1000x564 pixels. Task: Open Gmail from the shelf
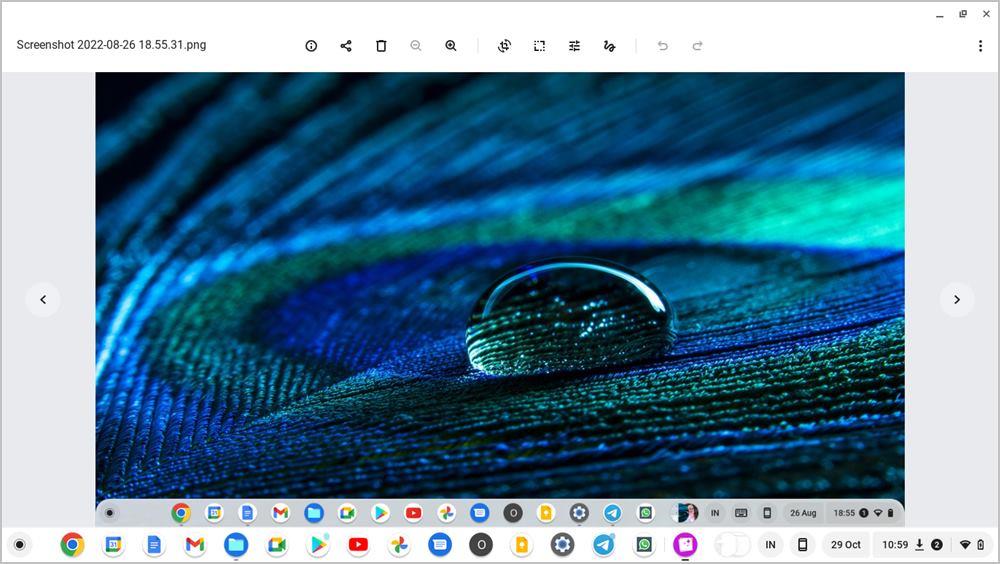click(195, 545)
